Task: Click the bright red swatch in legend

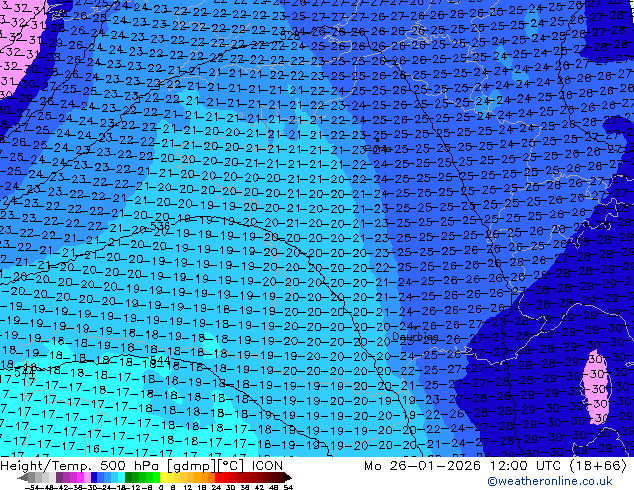Action: (x=218, y=477)
